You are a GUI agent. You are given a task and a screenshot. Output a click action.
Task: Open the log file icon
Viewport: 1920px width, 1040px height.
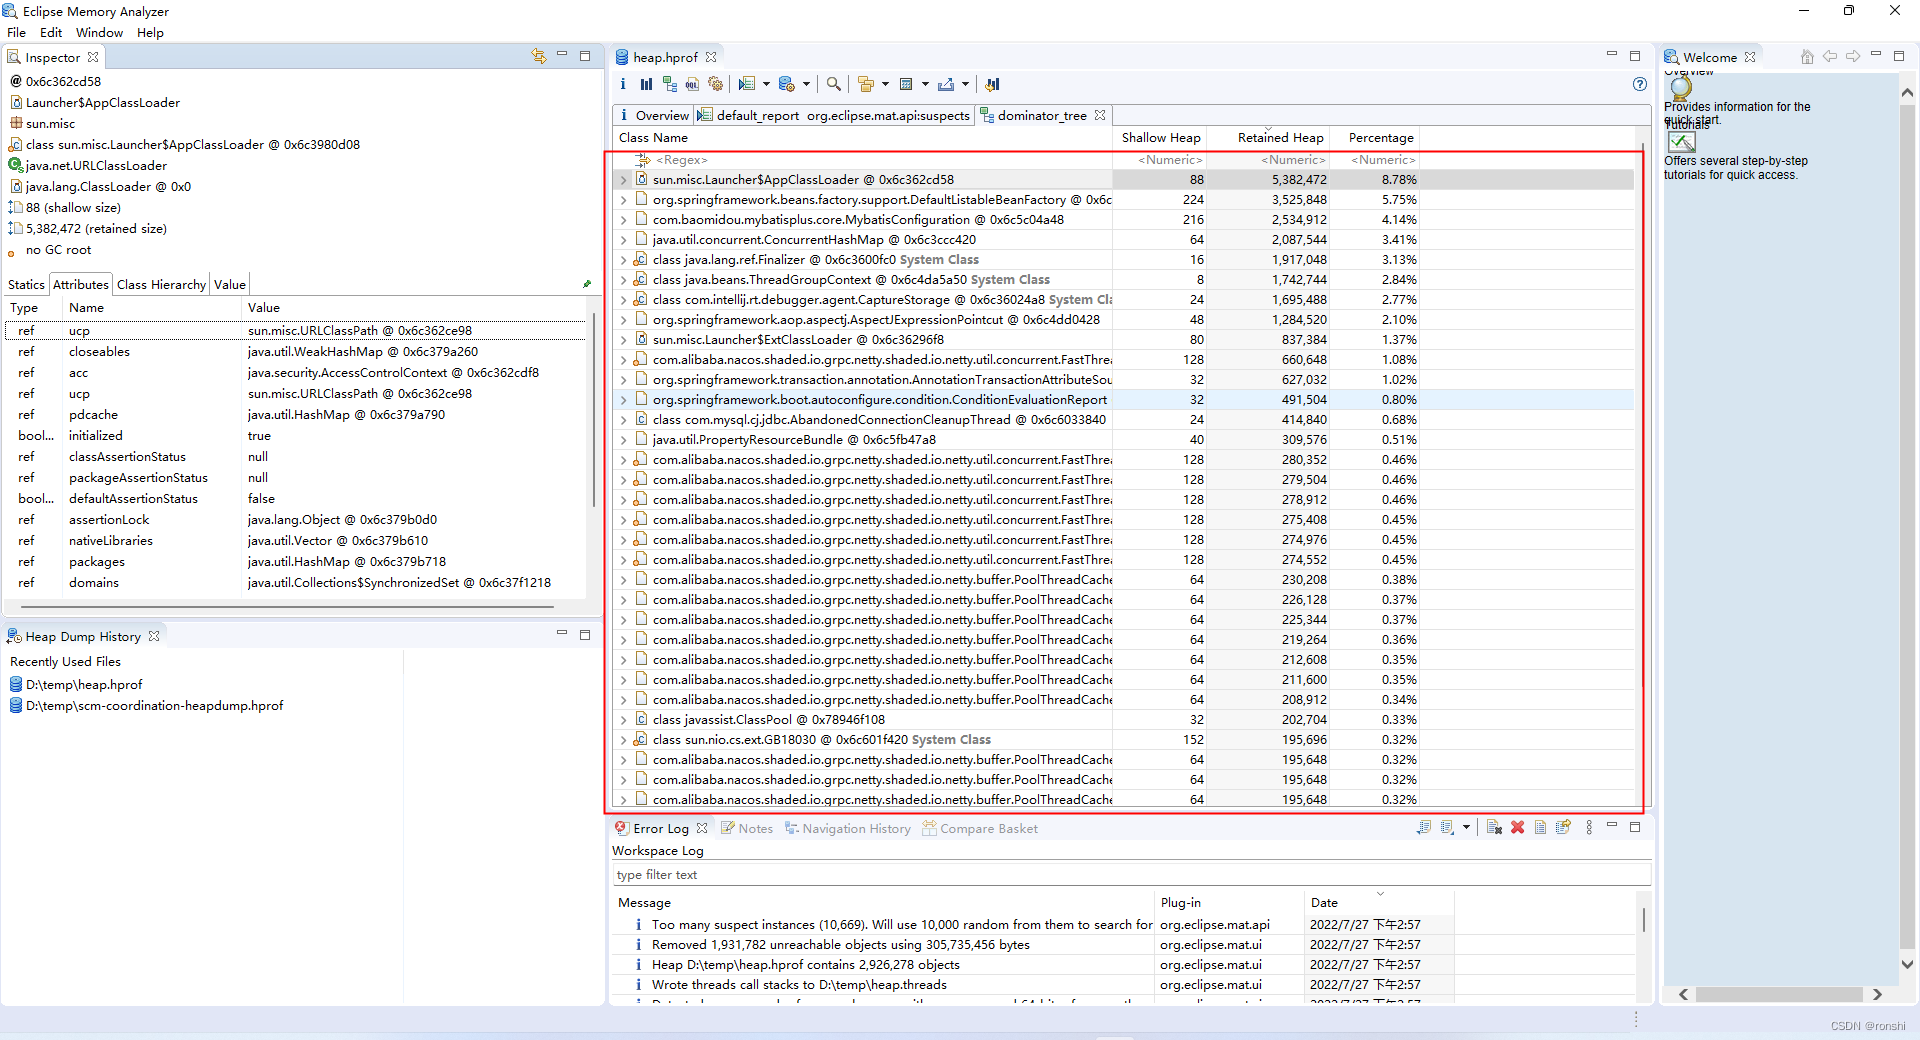pyautogui.click(x=1540, y=827)
